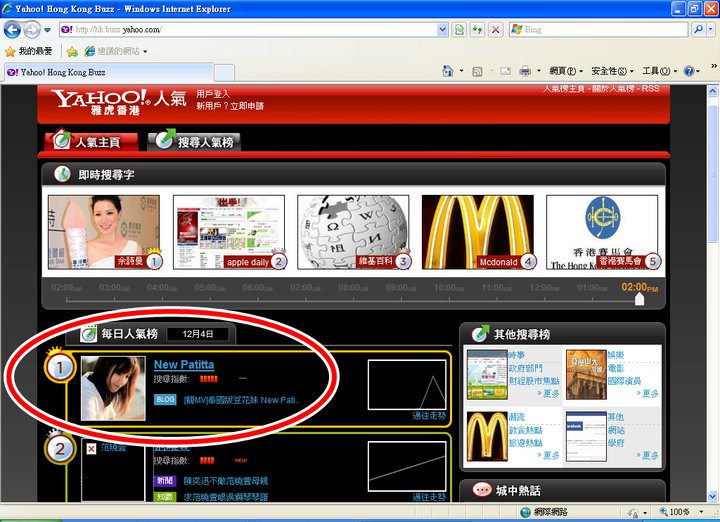
Task: Open apple daily thumbnail ranked 2
Action: (x=229, y=232)
